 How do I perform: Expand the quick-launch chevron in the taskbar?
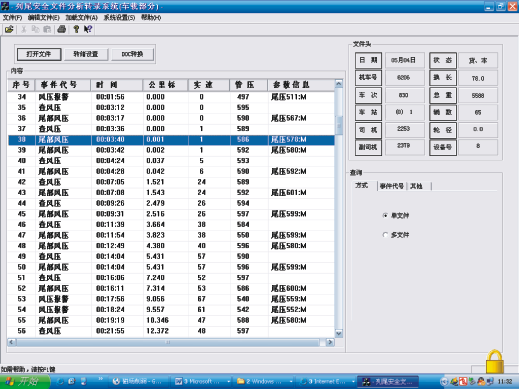click(100, 379)
